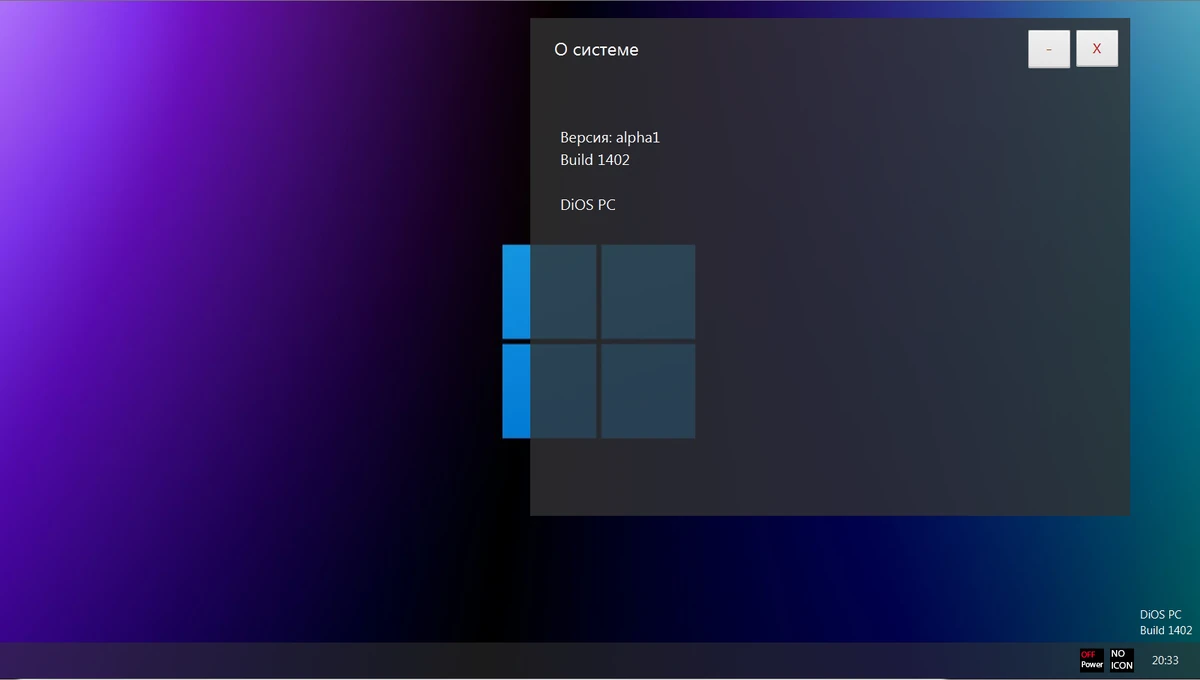Expand the system clock showing 20:33
This screenshot has width=1200, height=680.
coord(1165,660)
